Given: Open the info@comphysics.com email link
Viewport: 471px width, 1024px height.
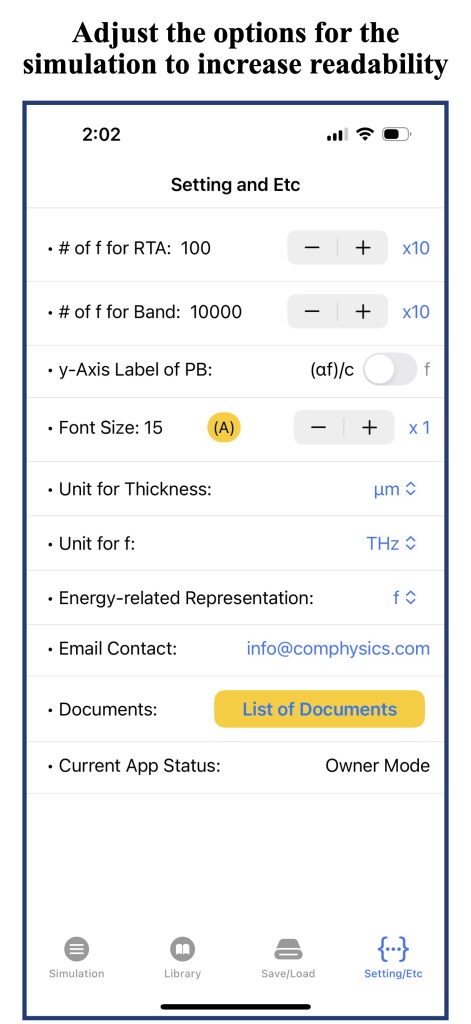Looking at the screenshot, I should click(338, 648).
